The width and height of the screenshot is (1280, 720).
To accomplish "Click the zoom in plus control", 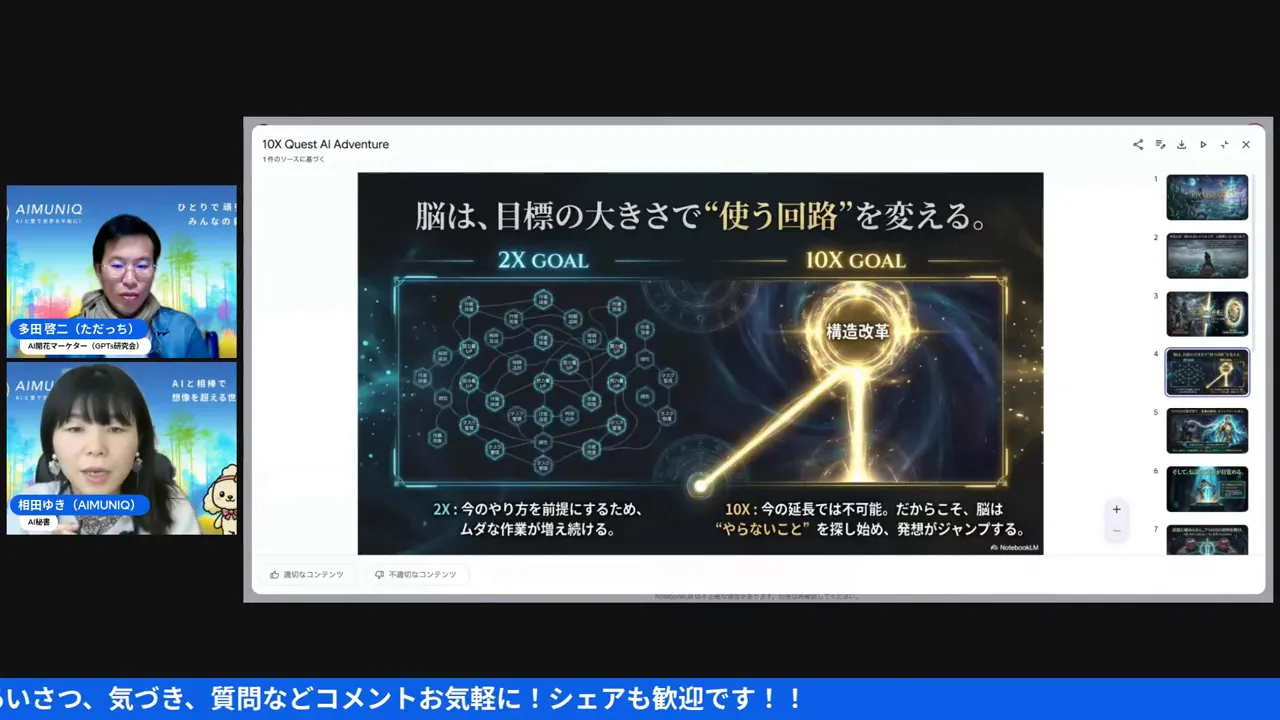I will [x=1116, y=509].
